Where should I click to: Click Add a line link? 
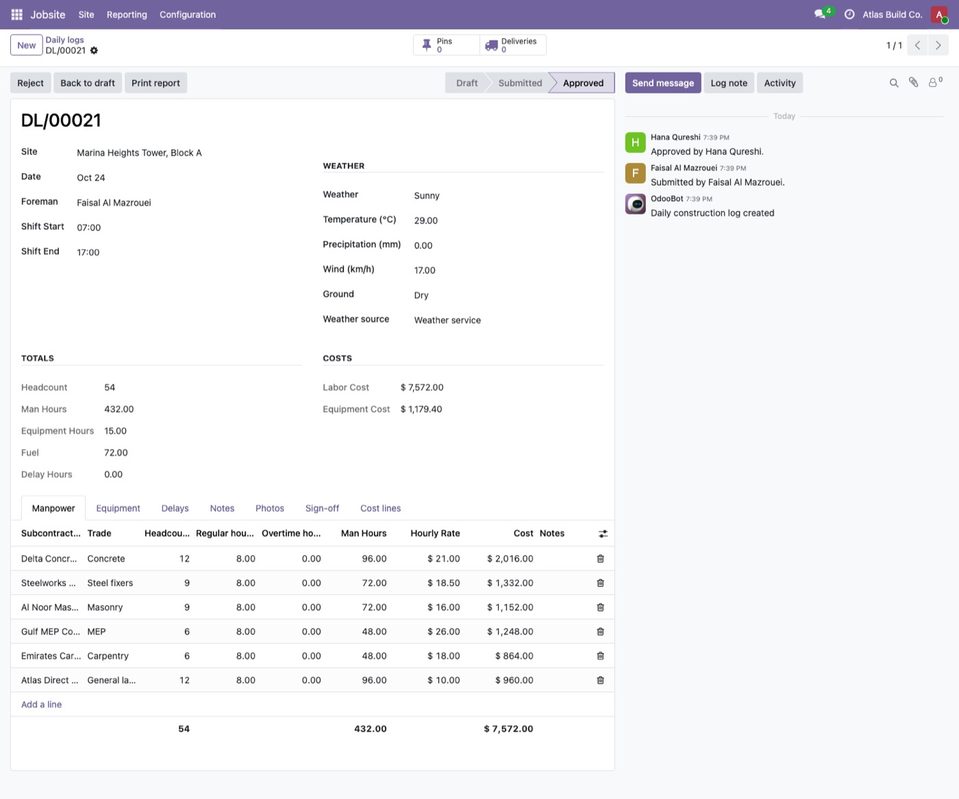(x=42, y=705)
